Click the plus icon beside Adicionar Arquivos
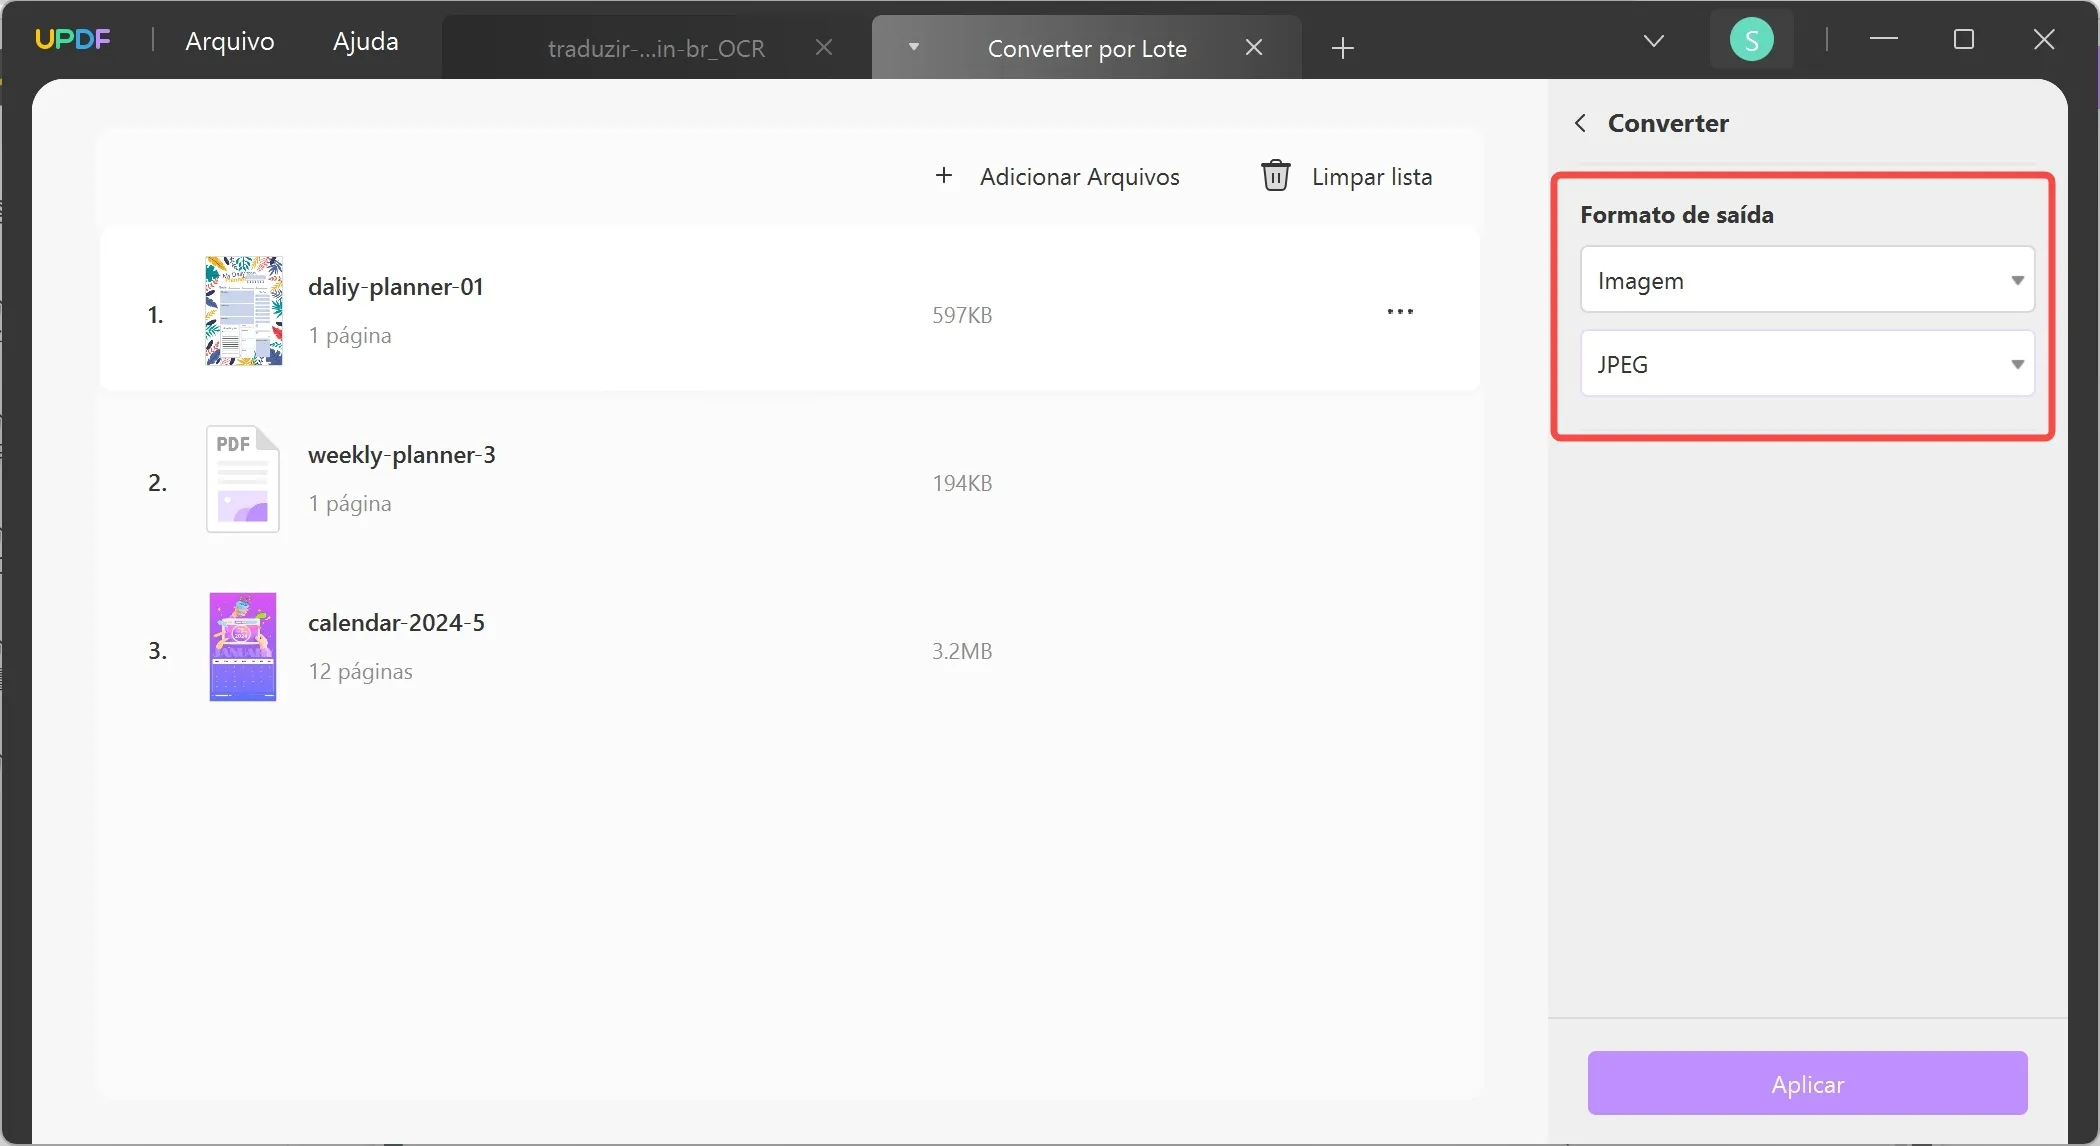The image size is (2100, 1146). pos(942,175)
